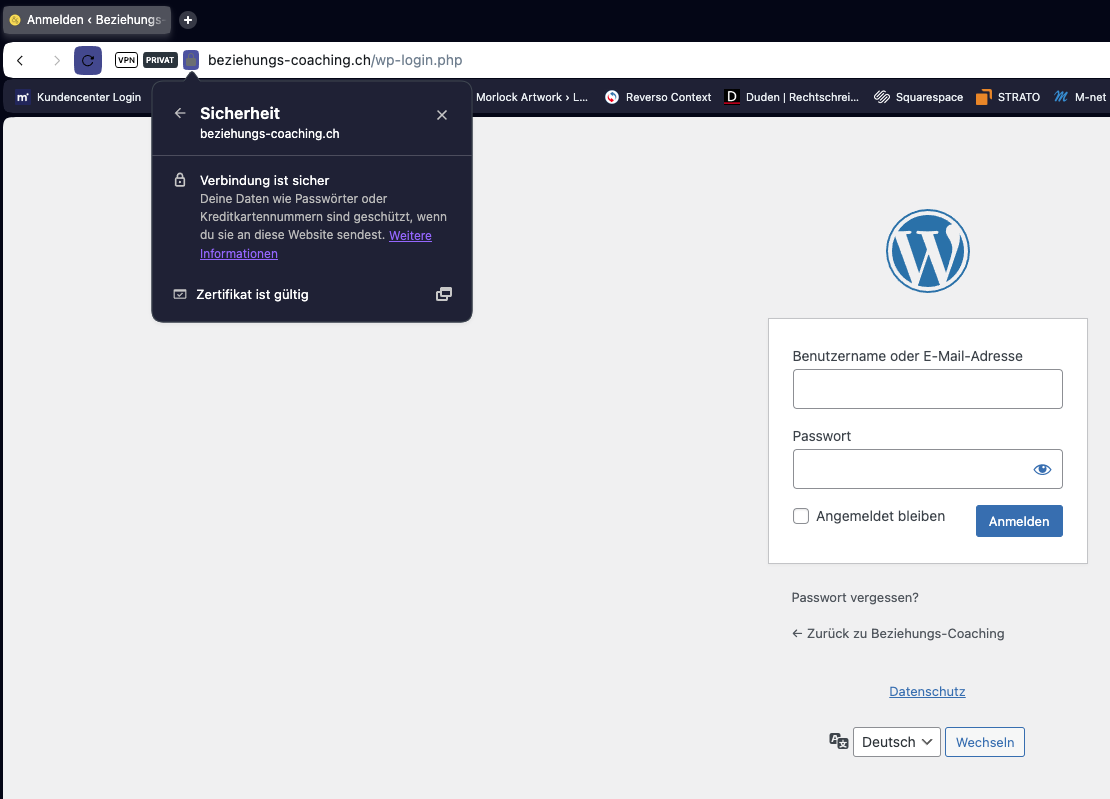Go back in Sicherheit popup with arrow
Image resolution: width=1110 pixels, height=799 pixels.
(180, 113)
